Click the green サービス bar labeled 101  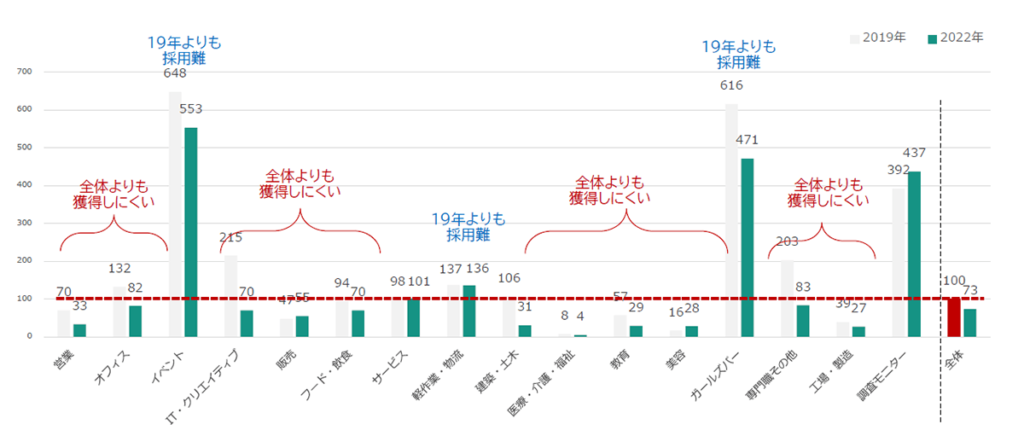412,317
